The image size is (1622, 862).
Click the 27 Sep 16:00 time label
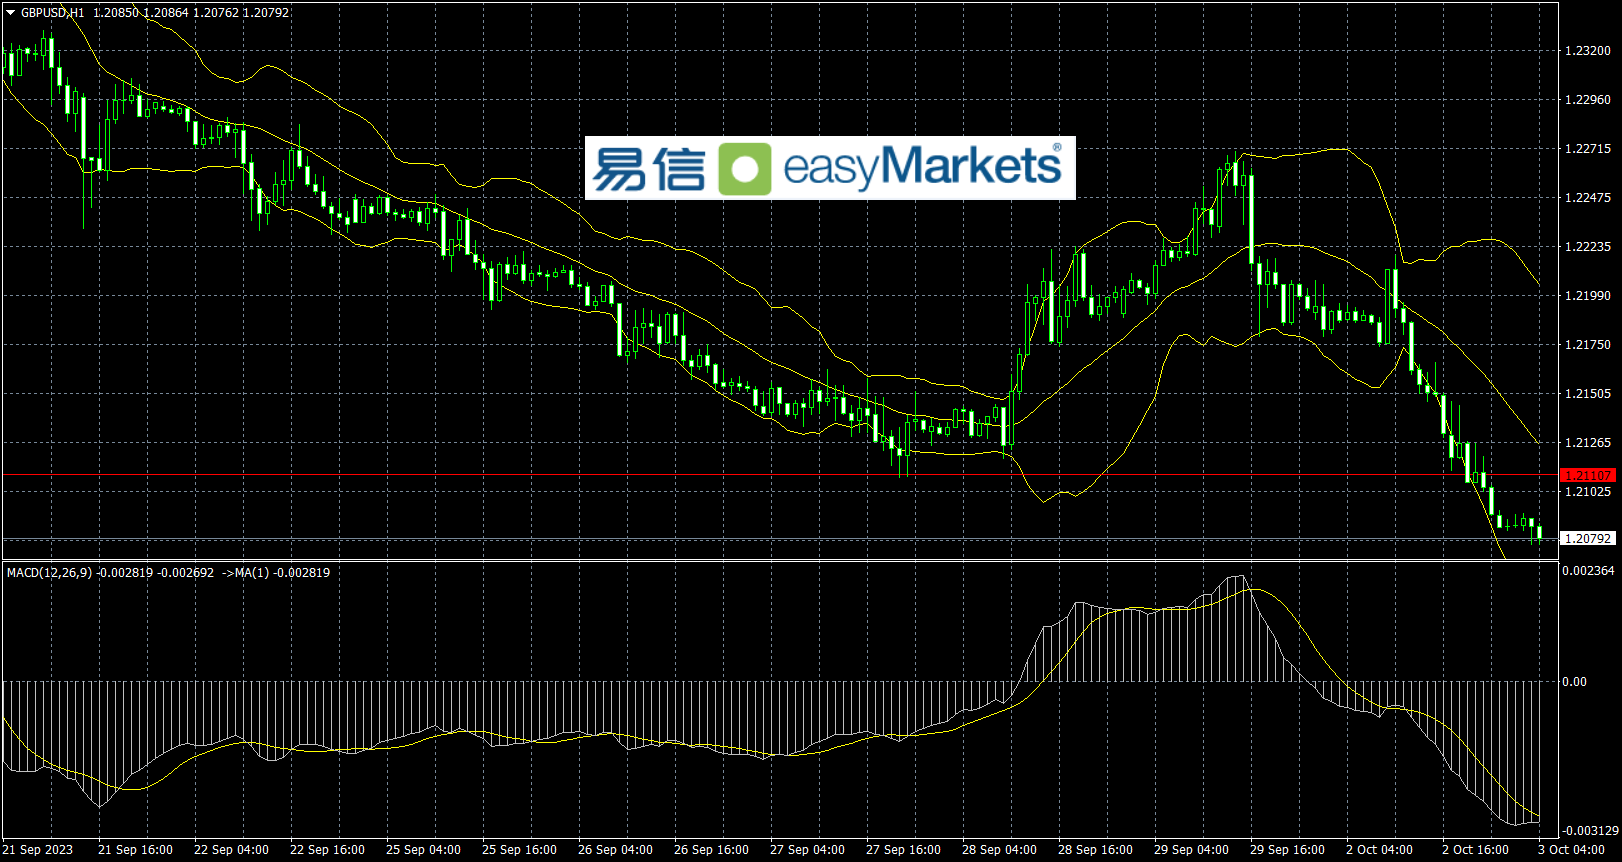[x=903, y=850]
